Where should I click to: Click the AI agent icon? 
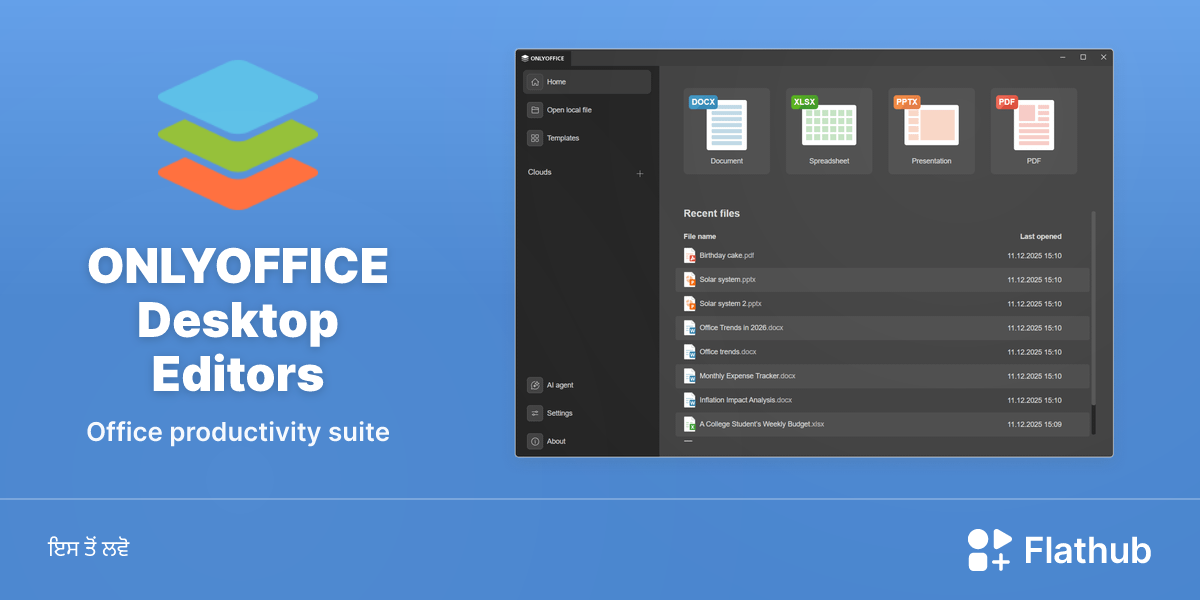pyautogui.click(x=535, y=385)
